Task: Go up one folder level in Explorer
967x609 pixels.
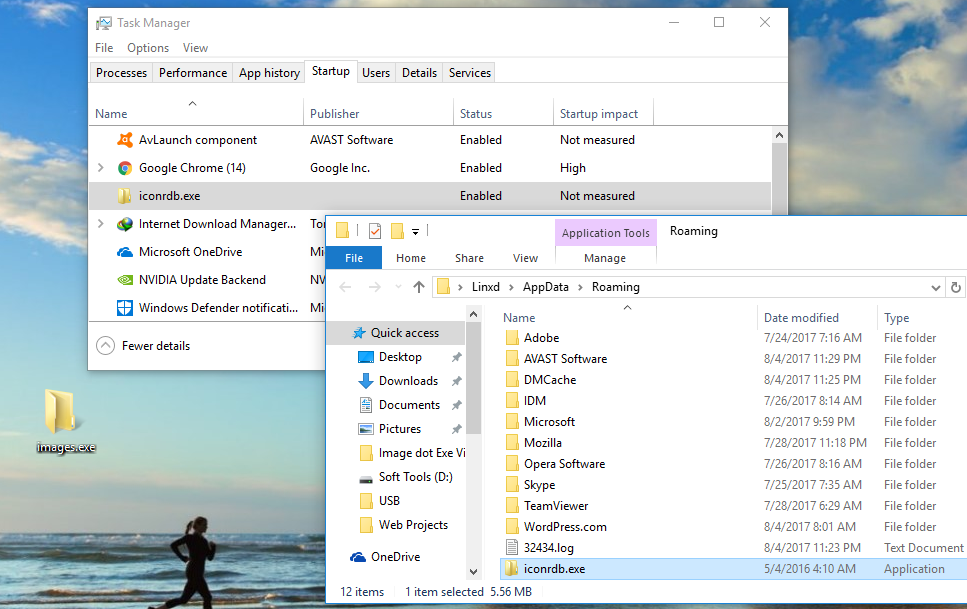Action: [419, 287]
